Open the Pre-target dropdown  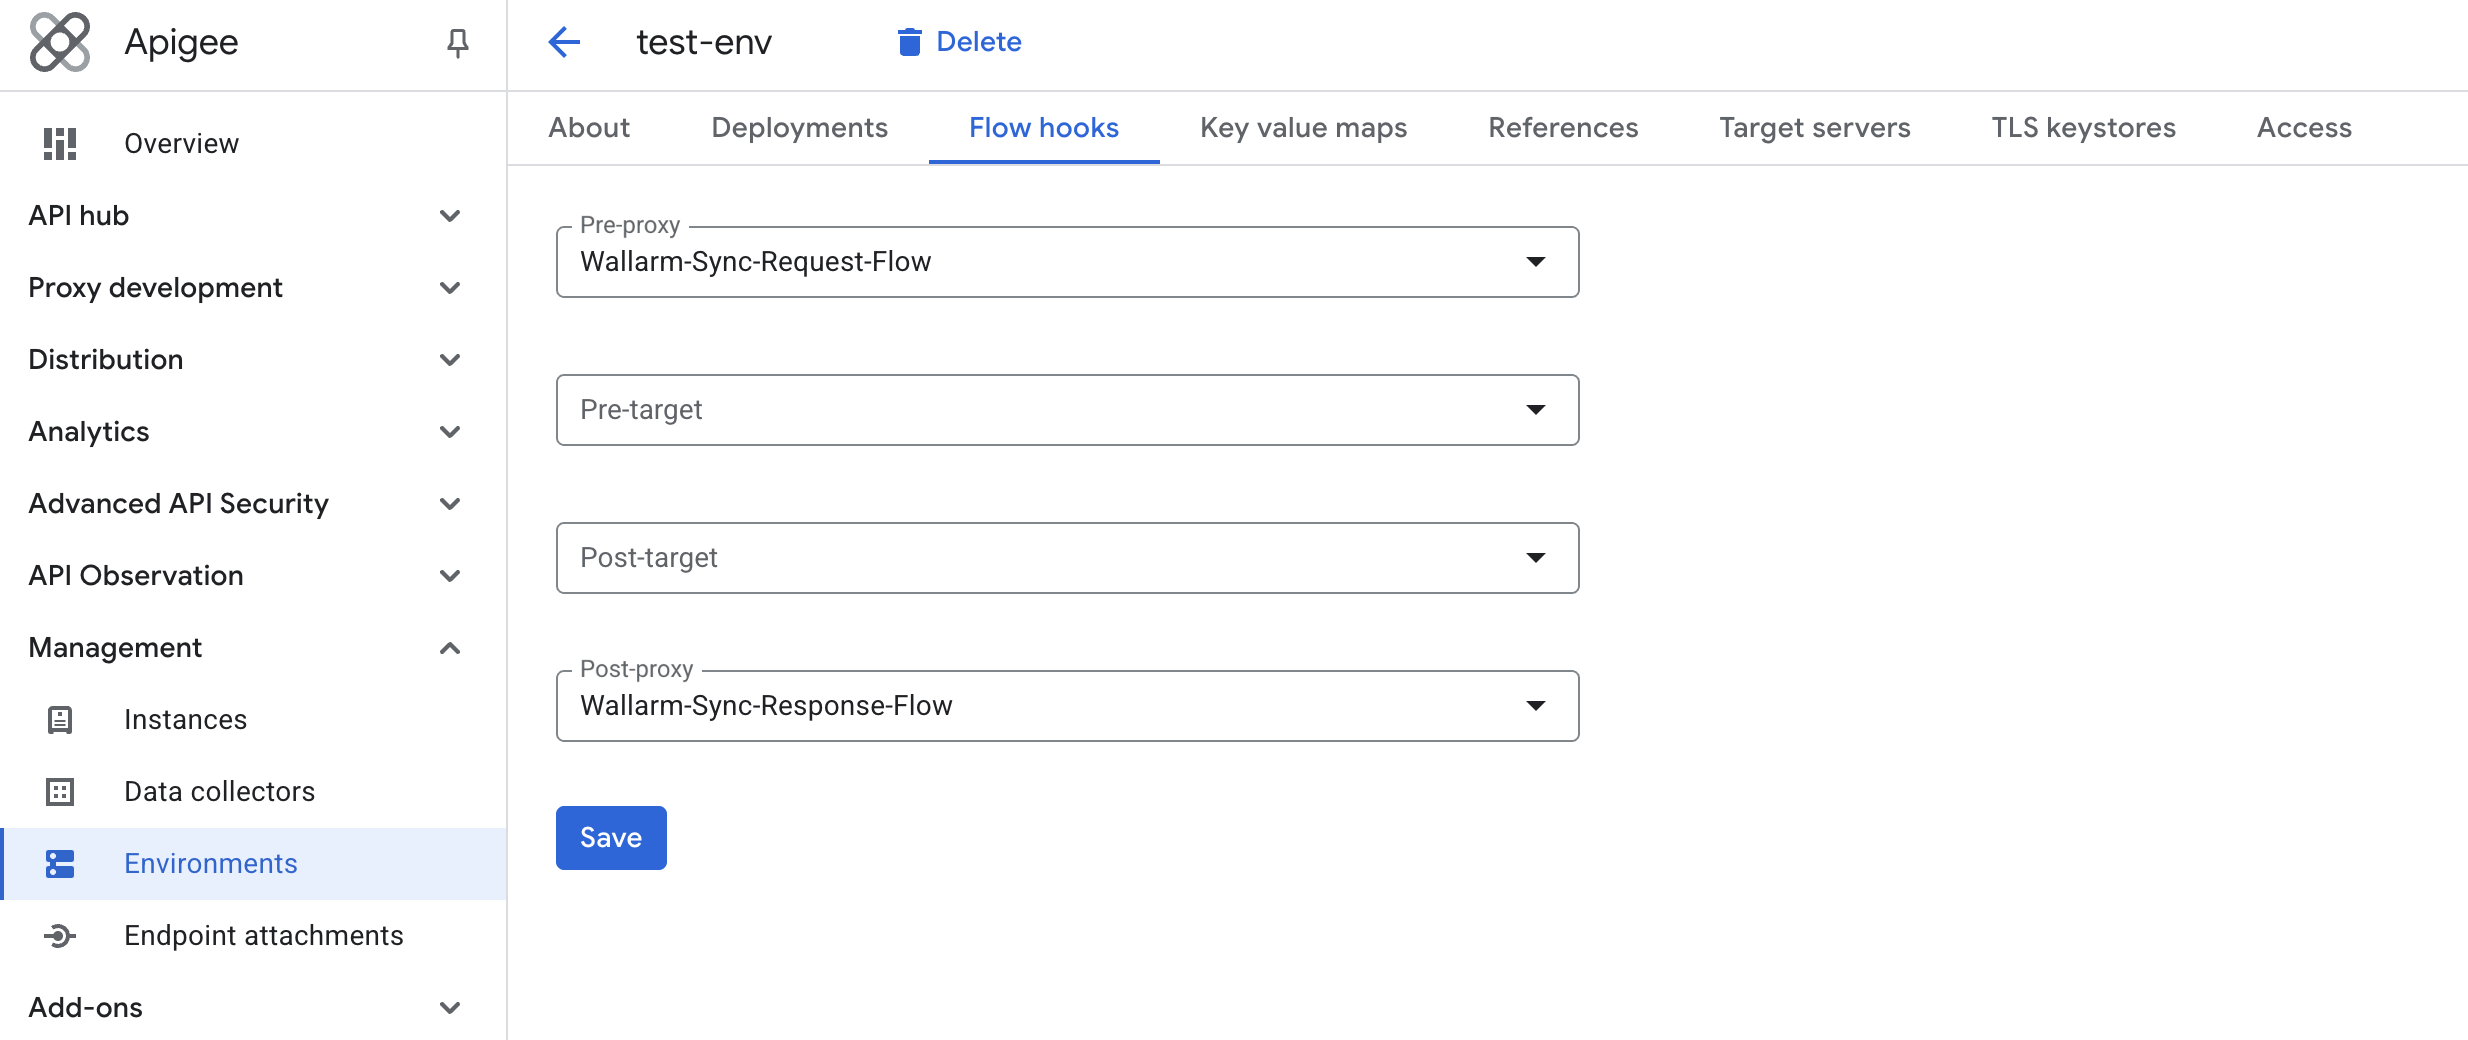(1537, 409)
